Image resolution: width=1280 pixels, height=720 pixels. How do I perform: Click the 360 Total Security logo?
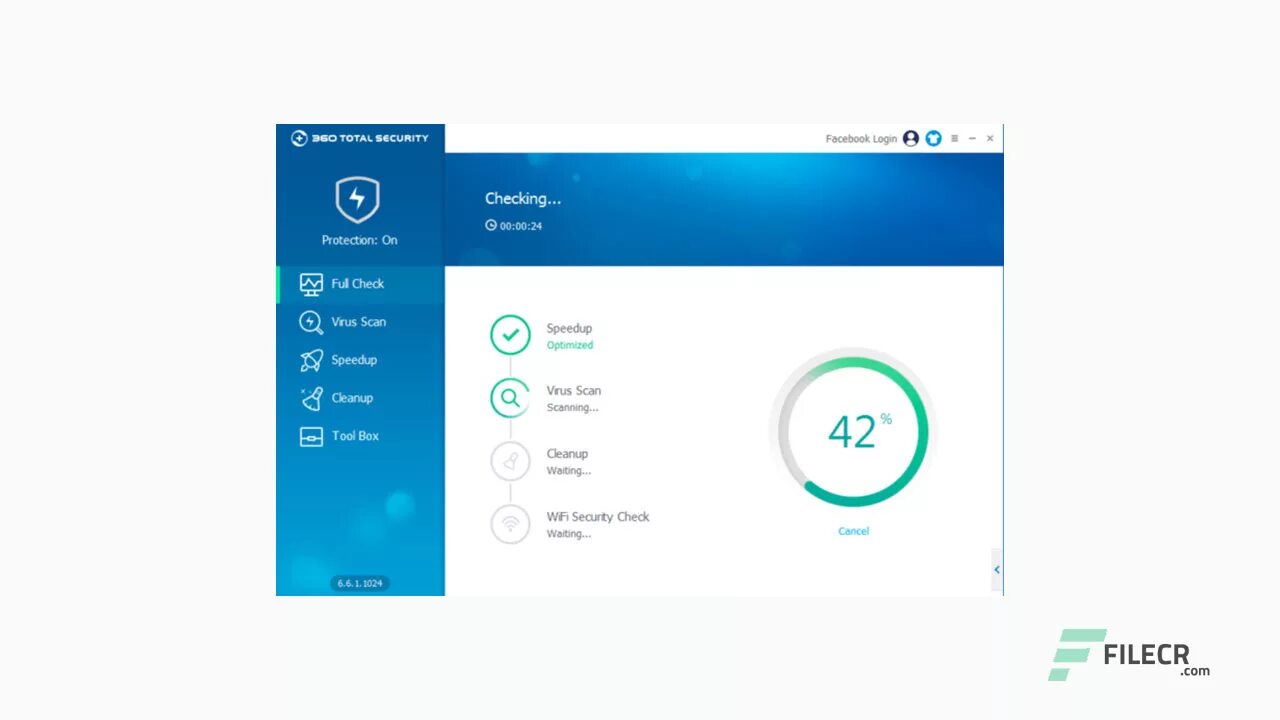[360, 138]
